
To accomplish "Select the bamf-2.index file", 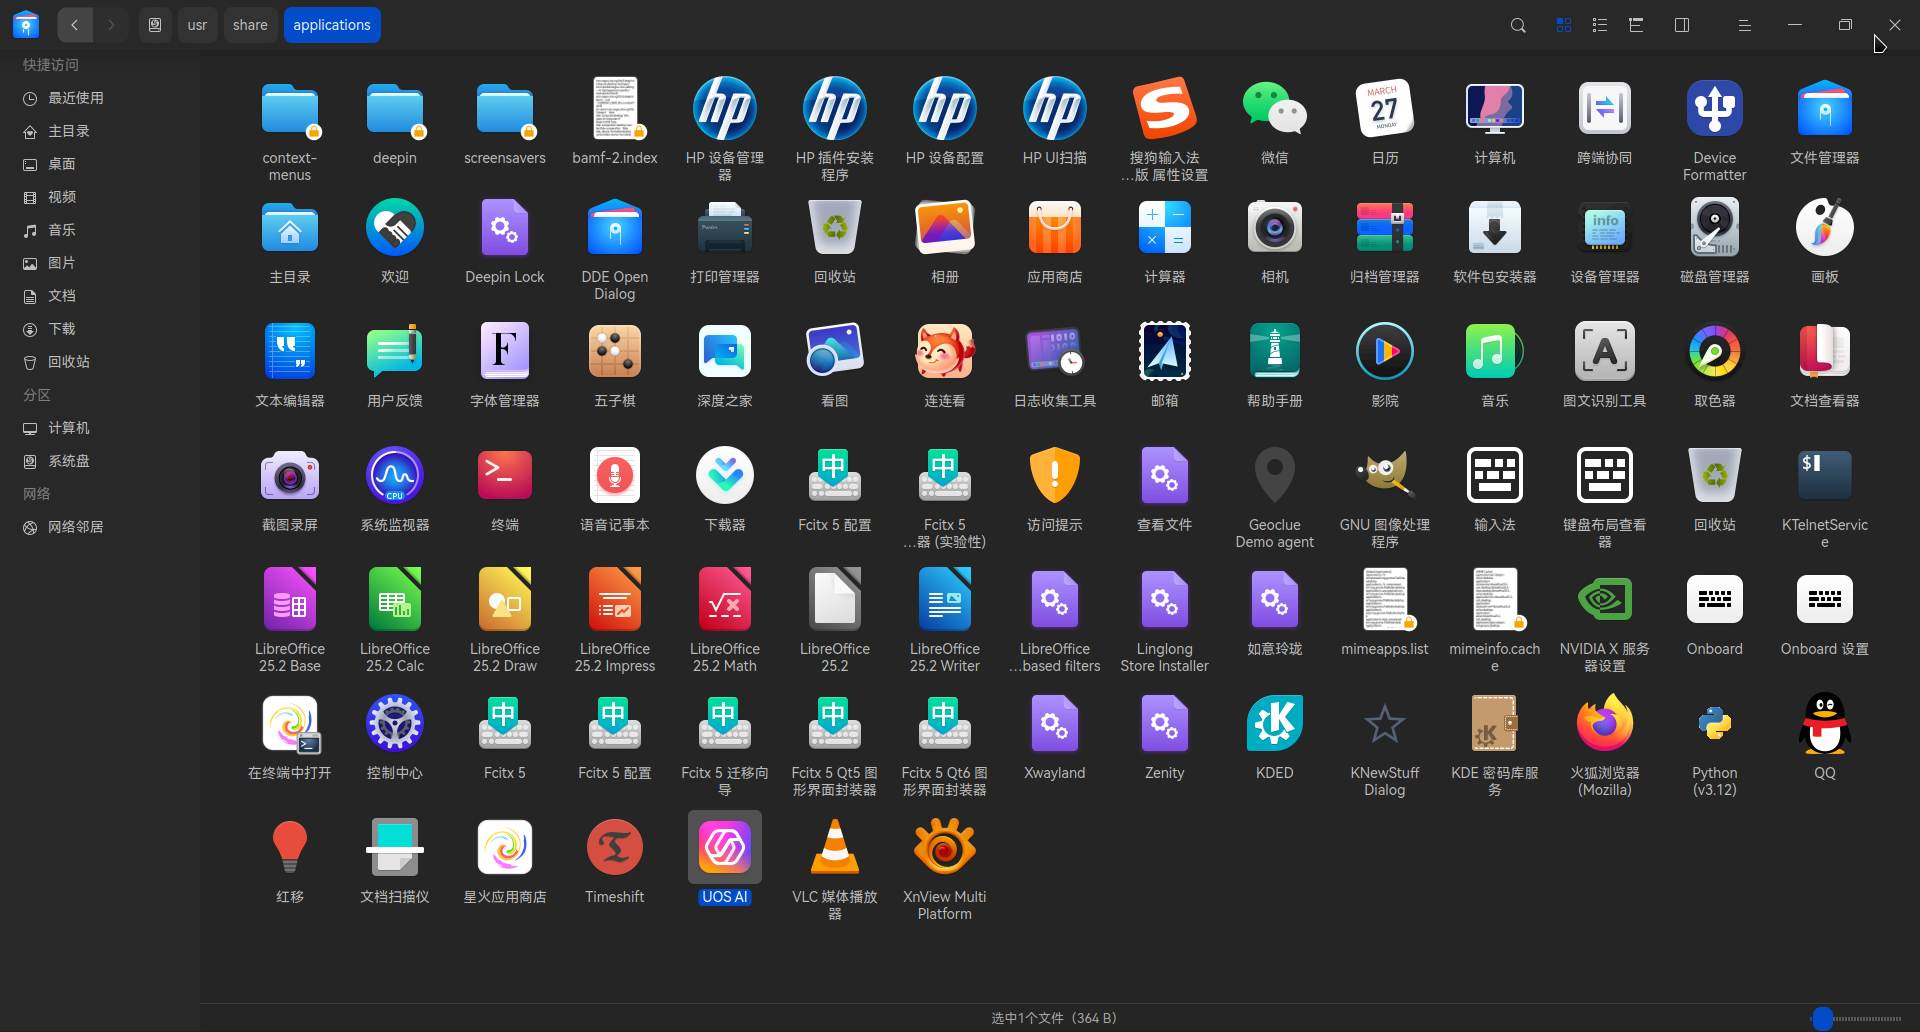I will 614,108.
